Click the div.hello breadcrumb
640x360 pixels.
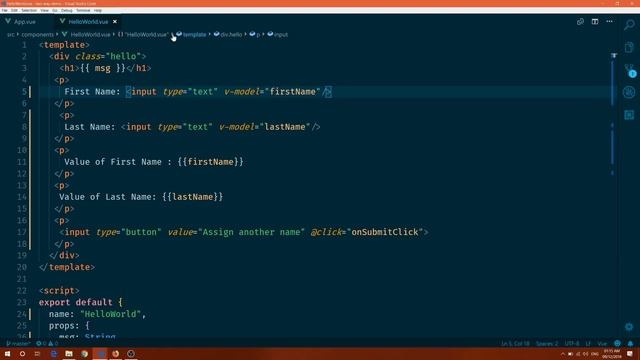[228, 35]
